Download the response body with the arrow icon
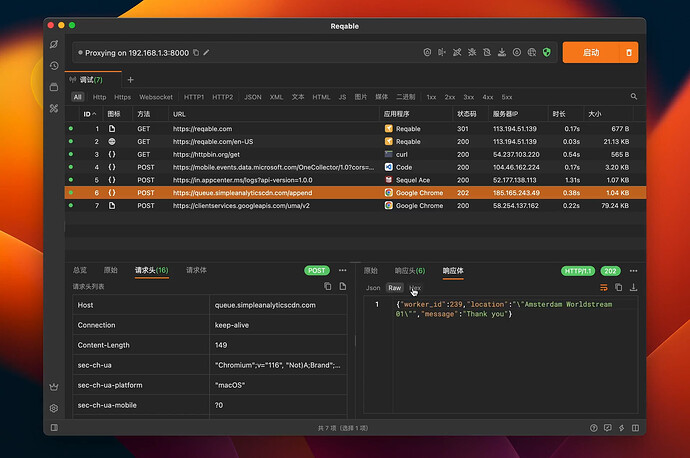The width and height of the screenshot is (690, 458). 633,287
